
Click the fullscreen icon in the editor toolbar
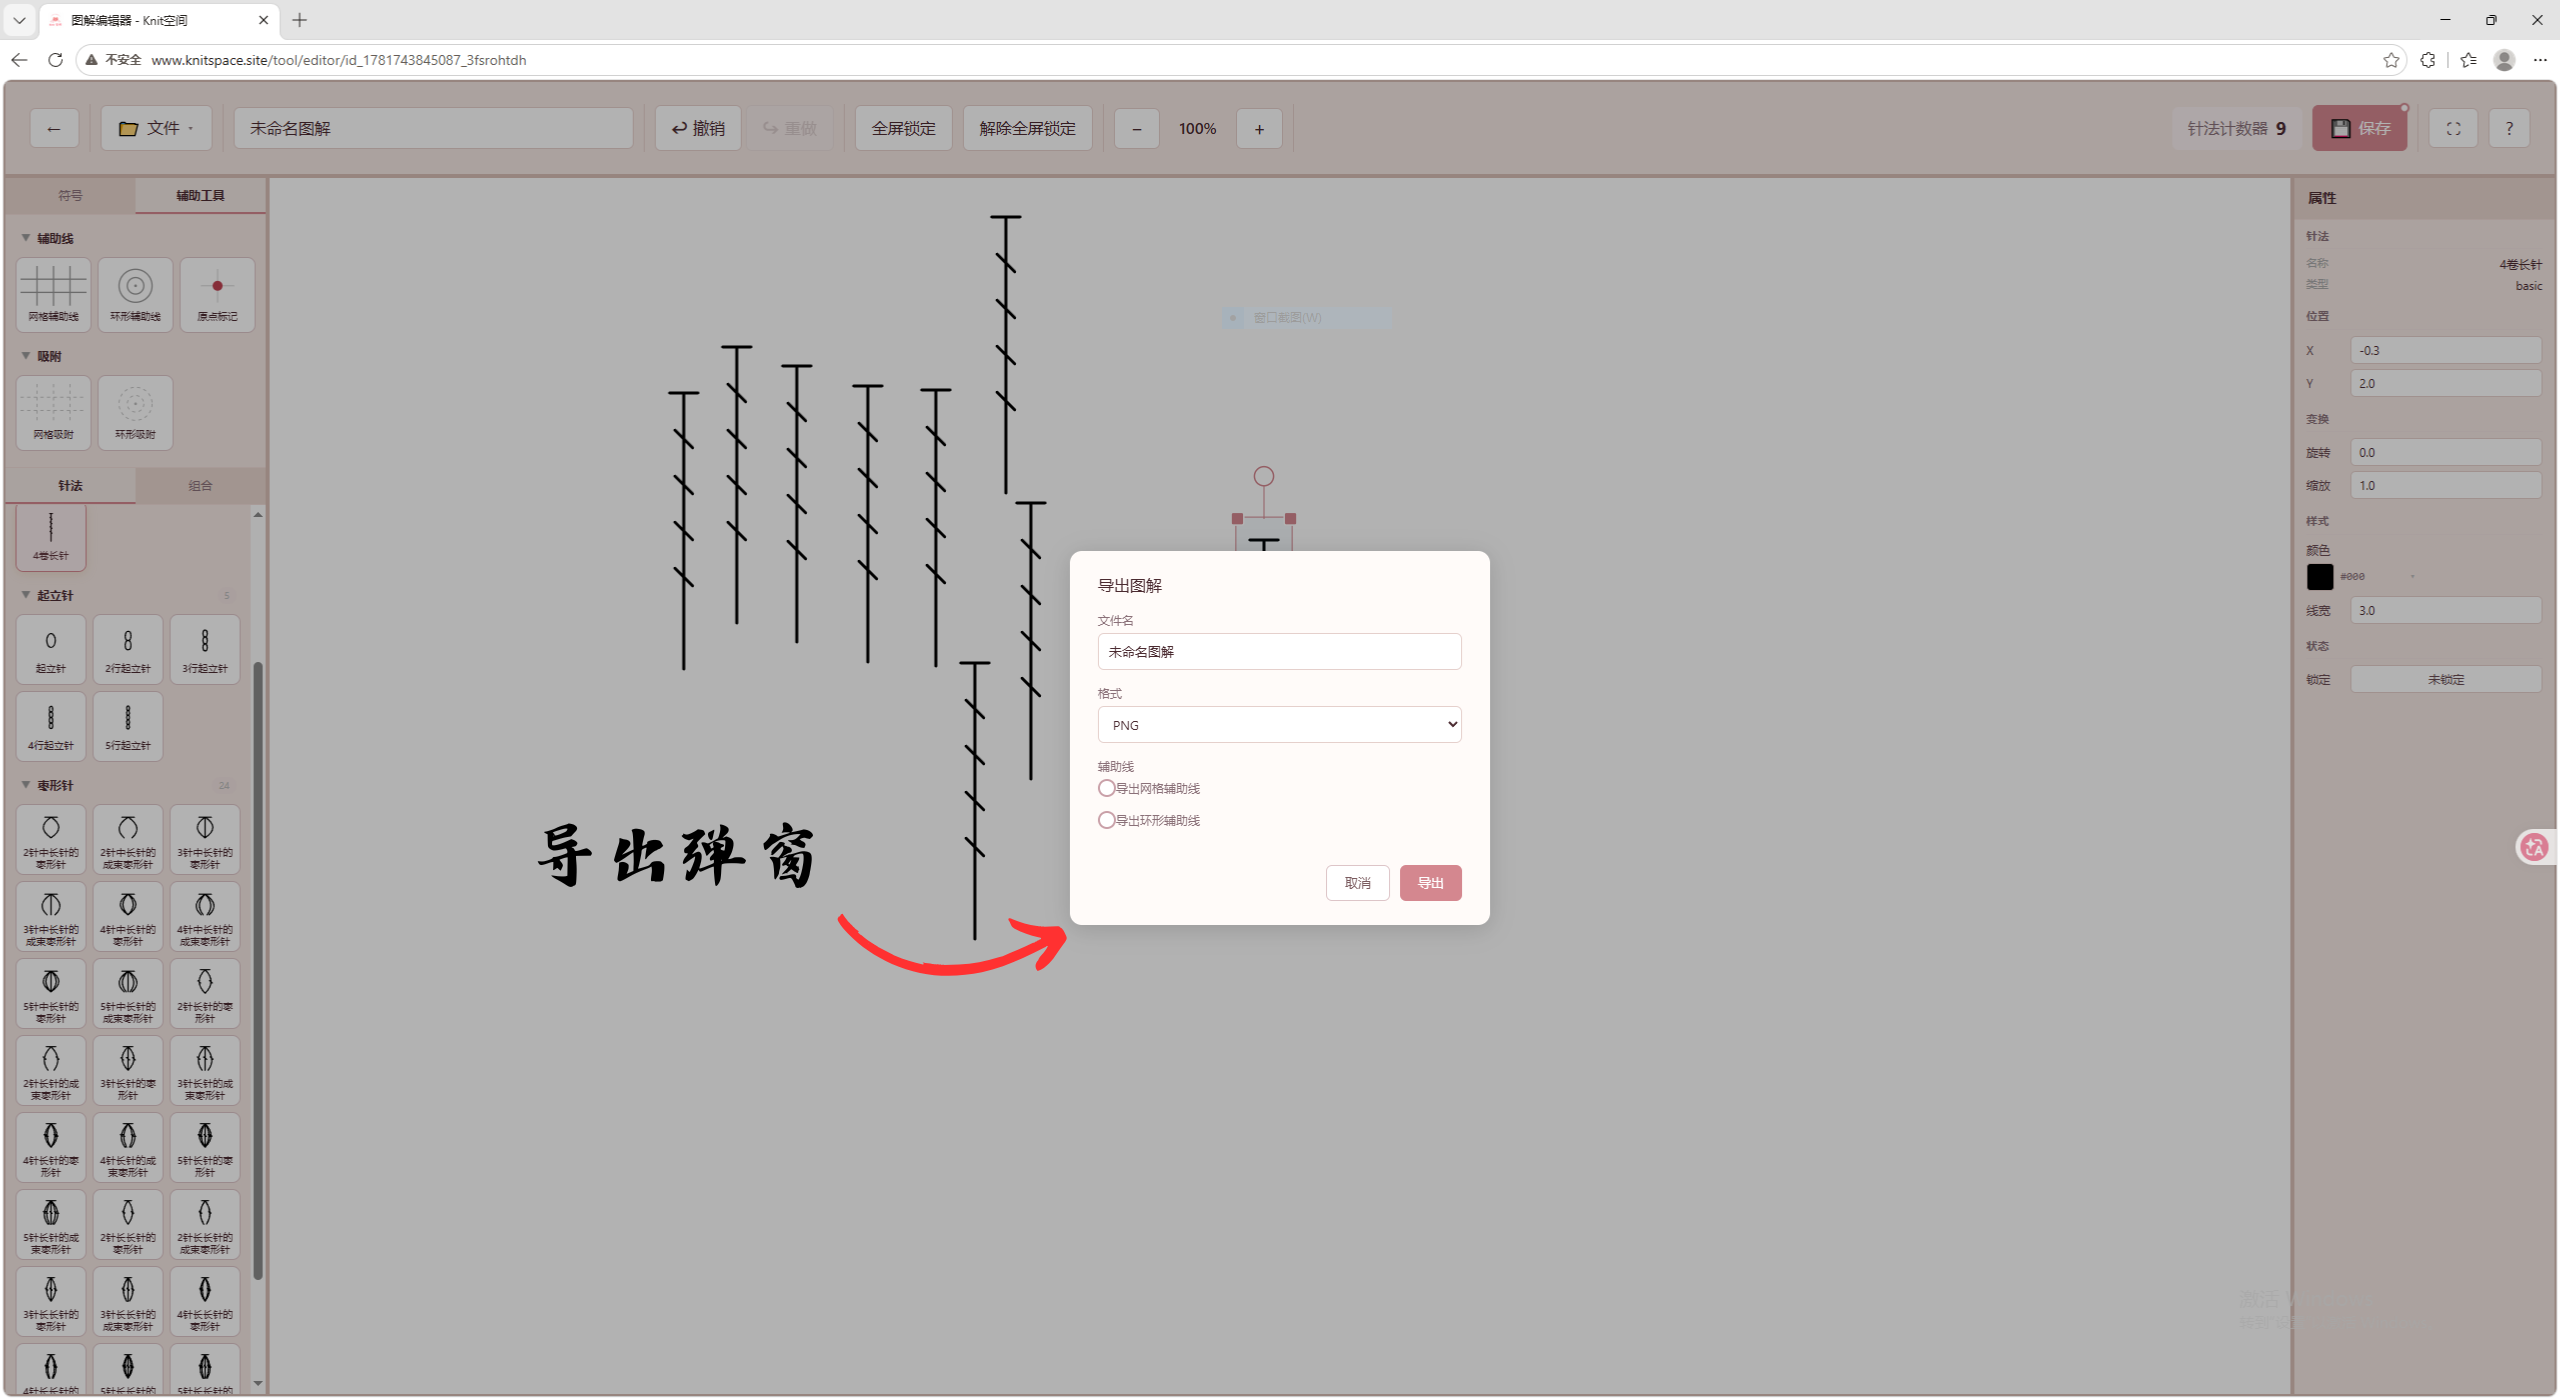(2453, 128)
